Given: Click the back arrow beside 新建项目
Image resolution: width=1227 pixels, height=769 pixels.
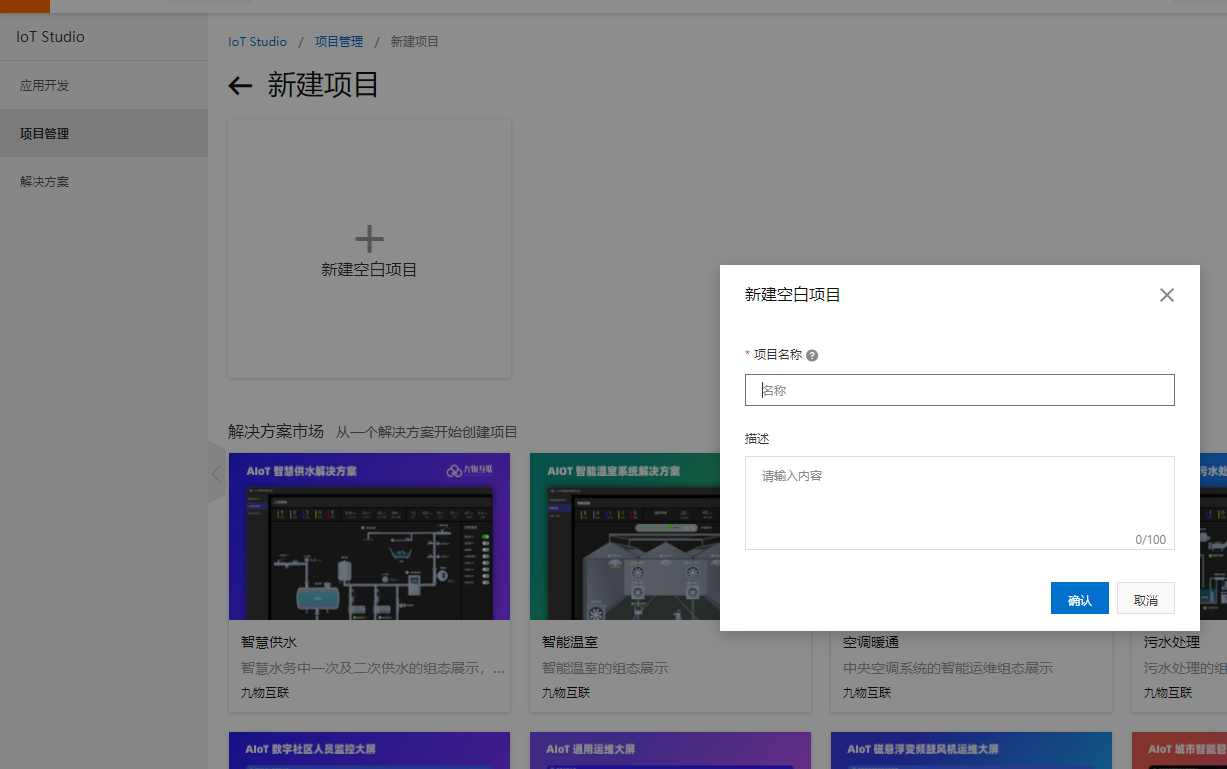Looking at the screenshot, I should (x=240, y=86).
